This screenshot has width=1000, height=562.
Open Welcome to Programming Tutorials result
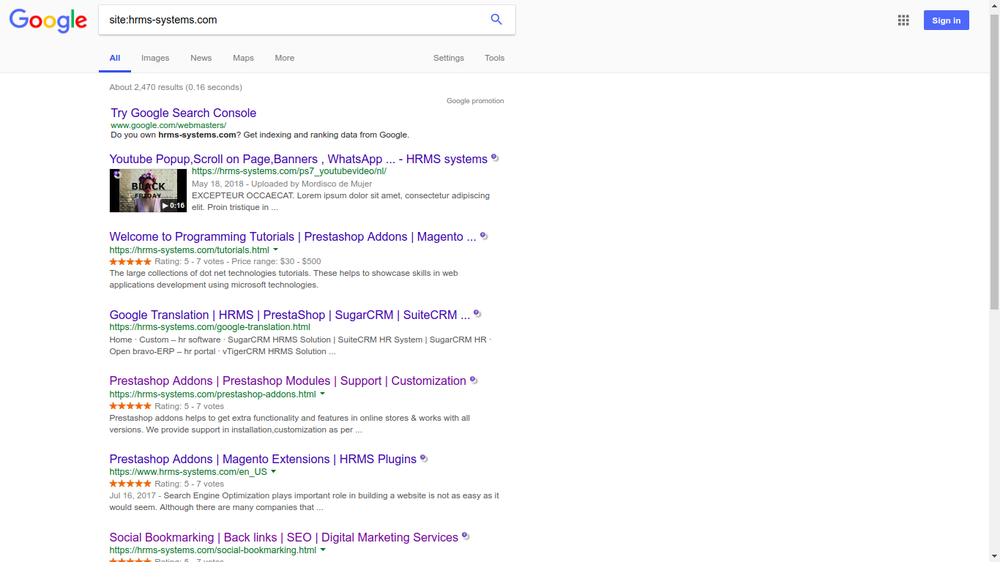(292, 237)
